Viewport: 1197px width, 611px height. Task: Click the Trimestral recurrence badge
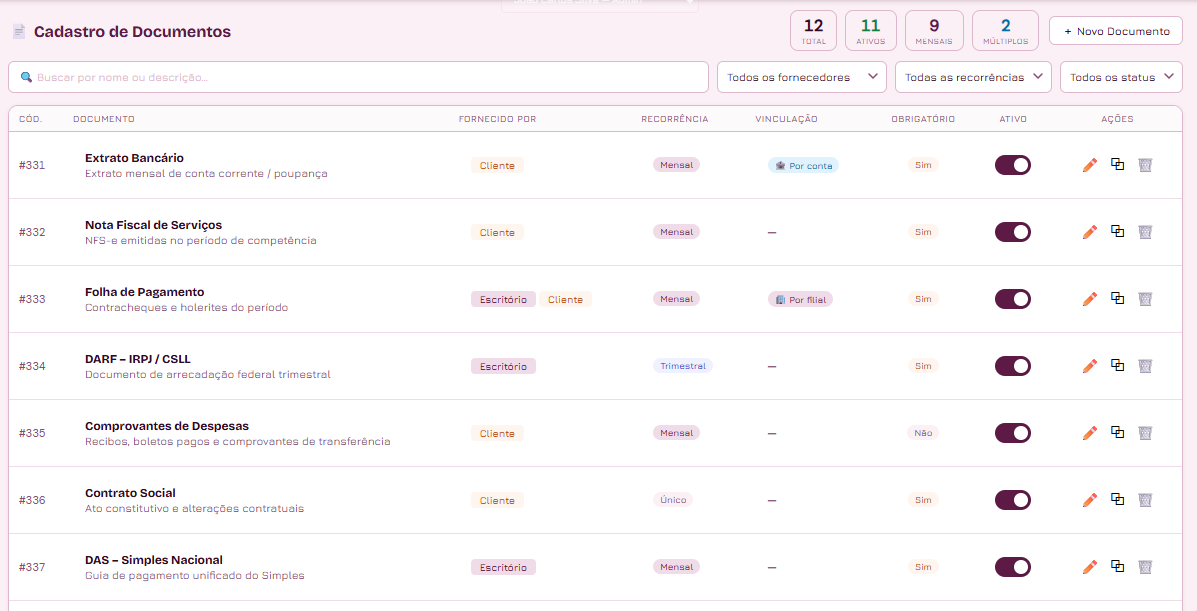[x=682, y=366]
